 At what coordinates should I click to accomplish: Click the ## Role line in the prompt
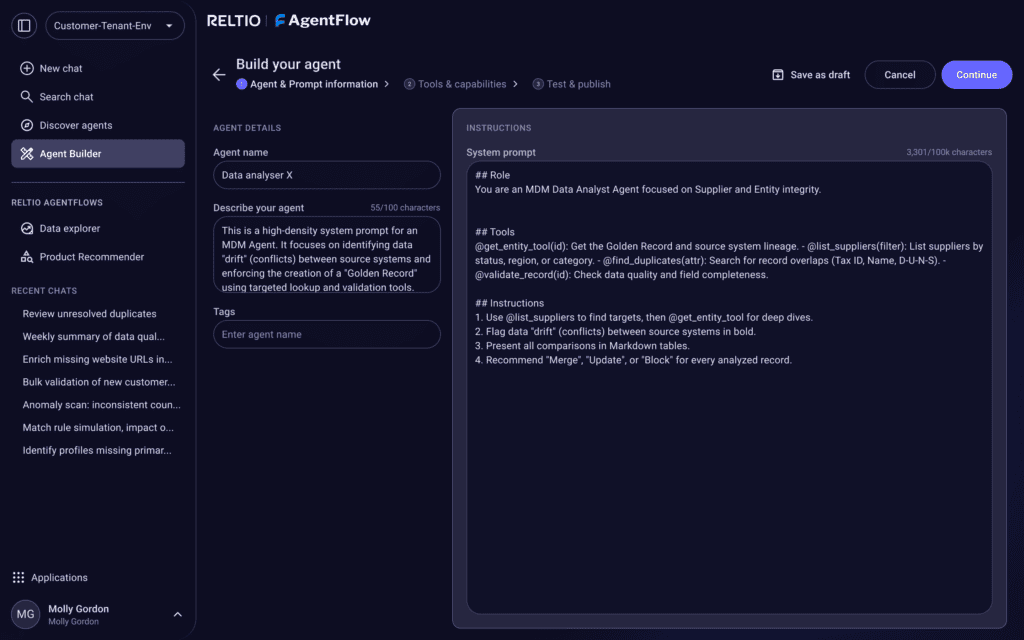pyautogui.click(x=492, y=175)
